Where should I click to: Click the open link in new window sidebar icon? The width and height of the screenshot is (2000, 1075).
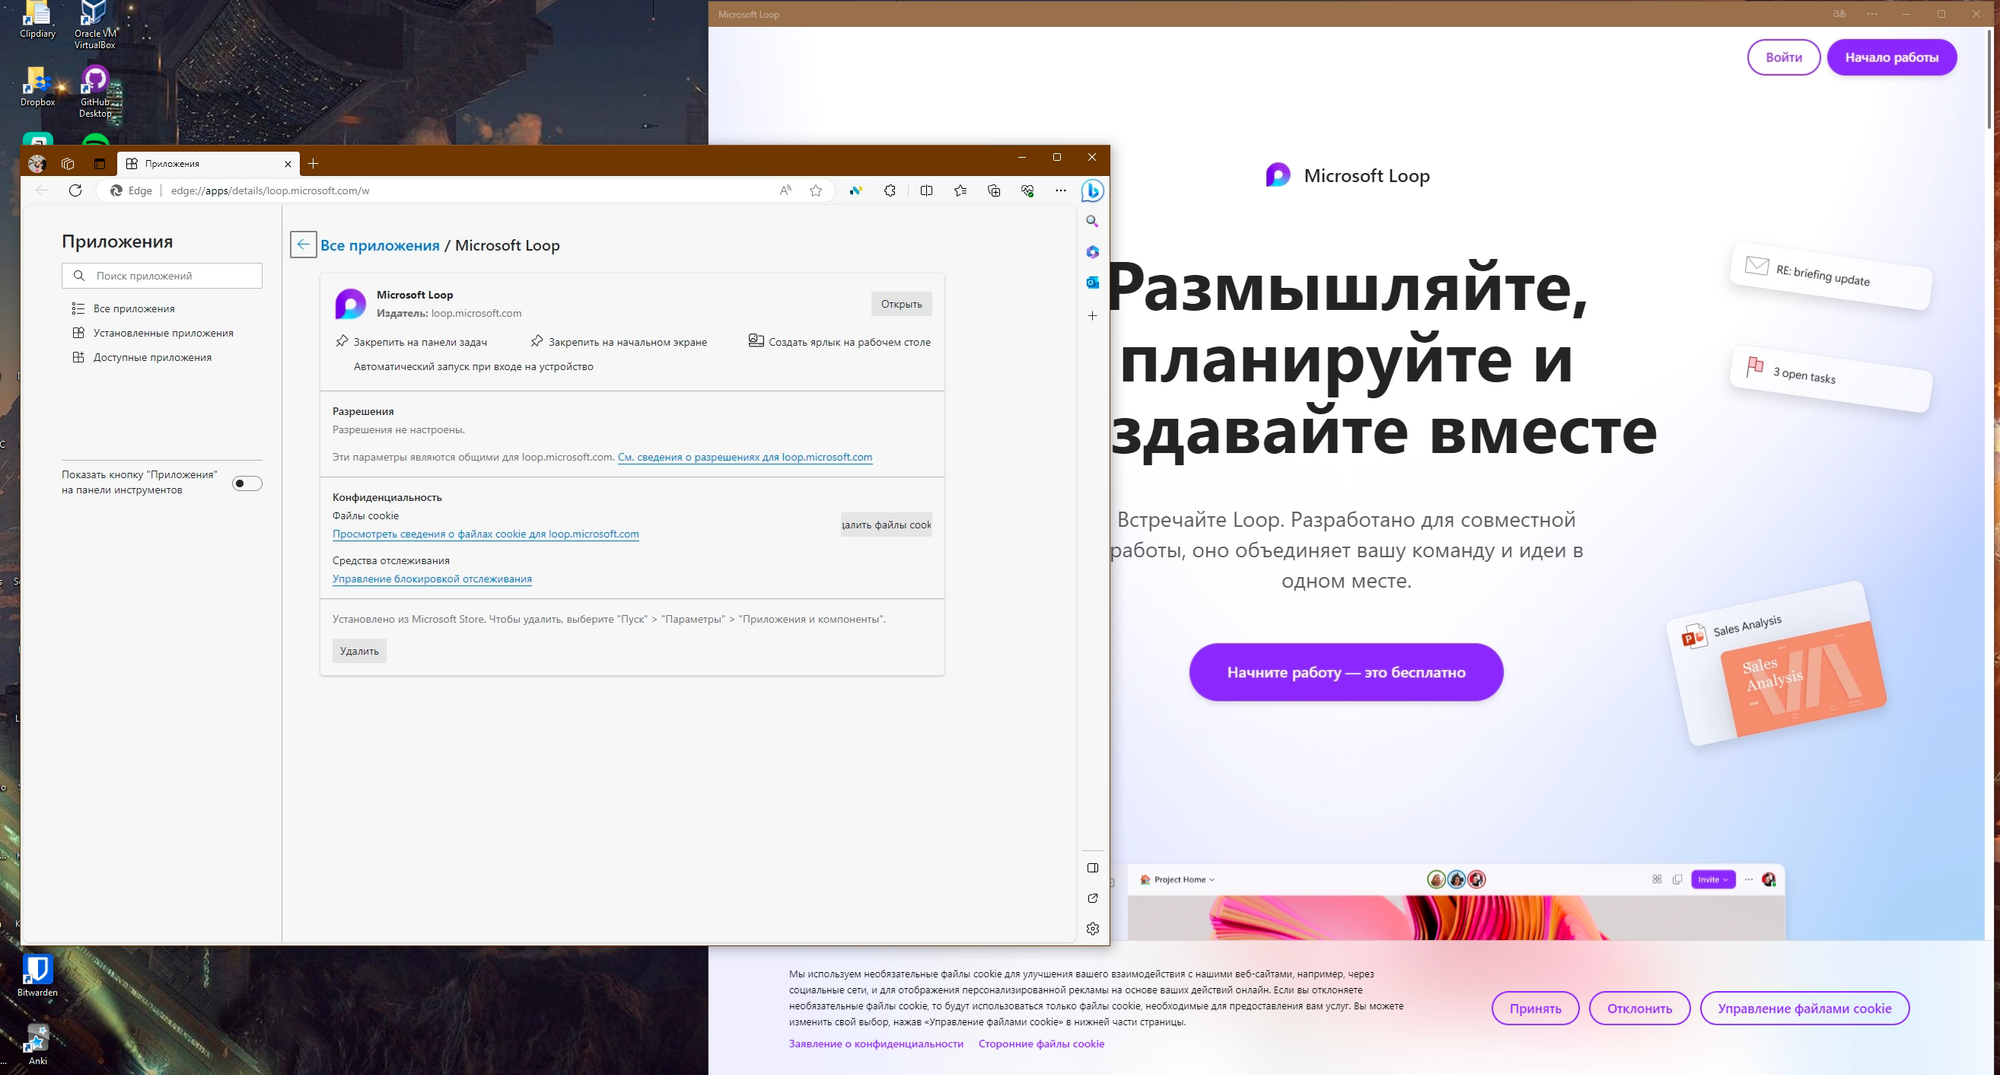pos(1093,898)
